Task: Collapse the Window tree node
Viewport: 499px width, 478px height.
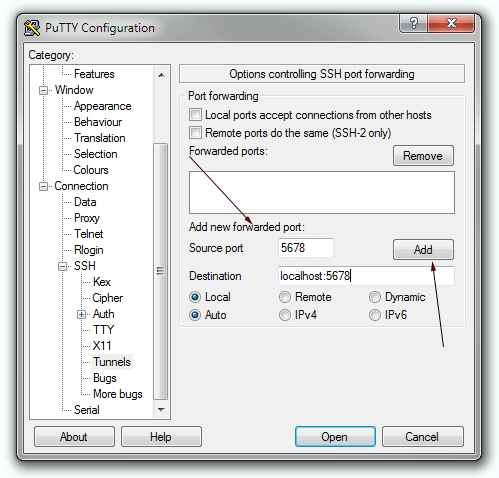Action: 43,90
